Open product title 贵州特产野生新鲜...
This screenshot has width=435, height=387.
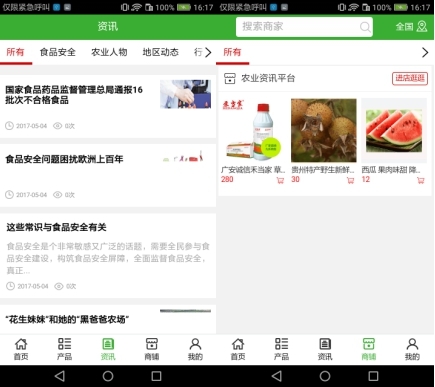323,170
